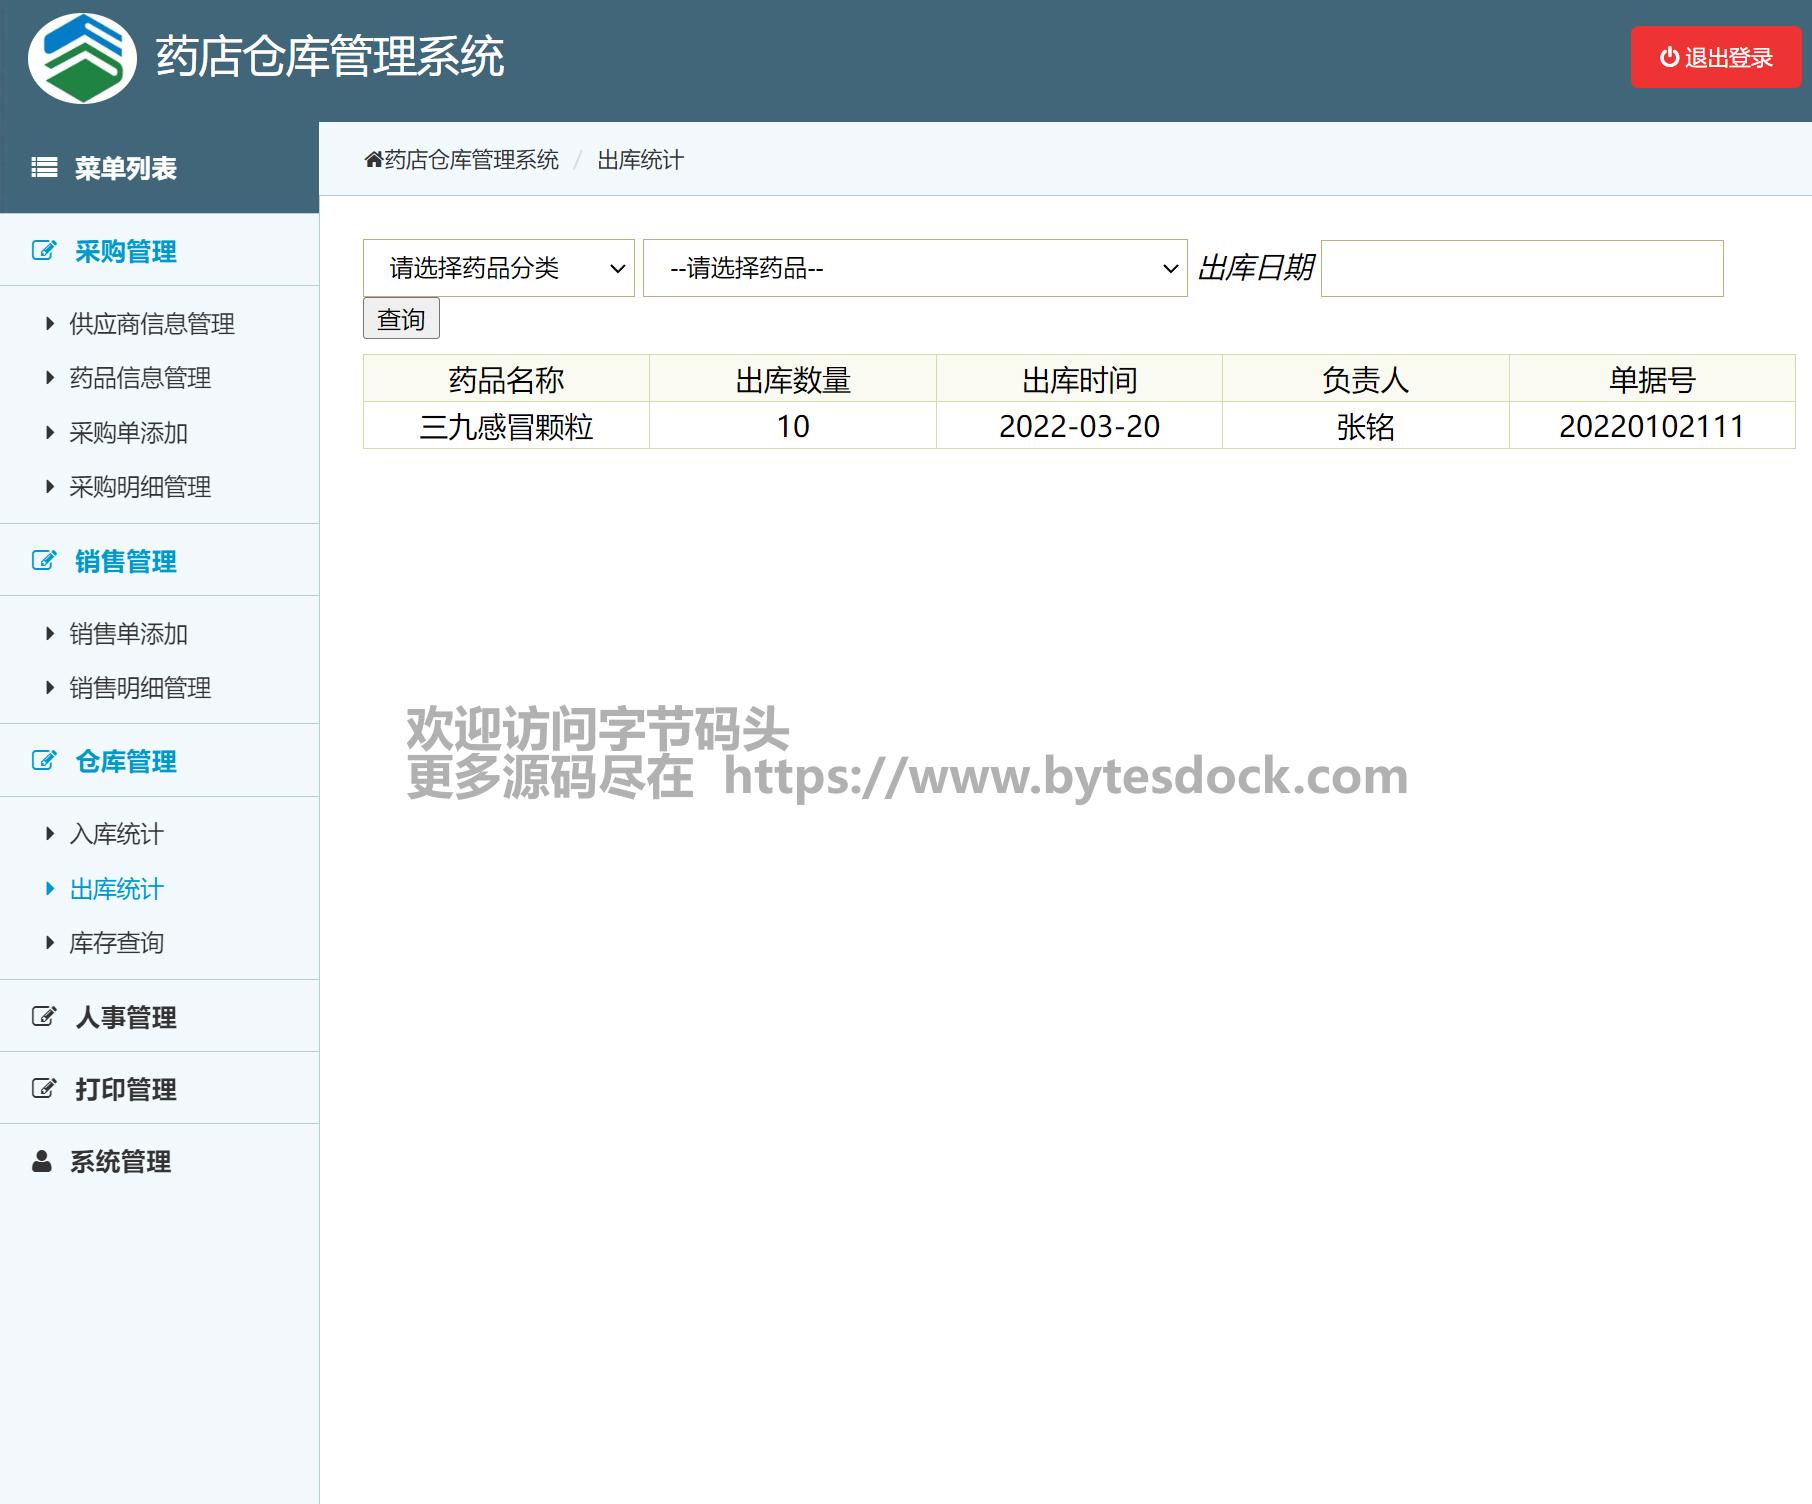Click the user icon beside 系统管理
The image size is (1812, 1504).
[42, 1161]
